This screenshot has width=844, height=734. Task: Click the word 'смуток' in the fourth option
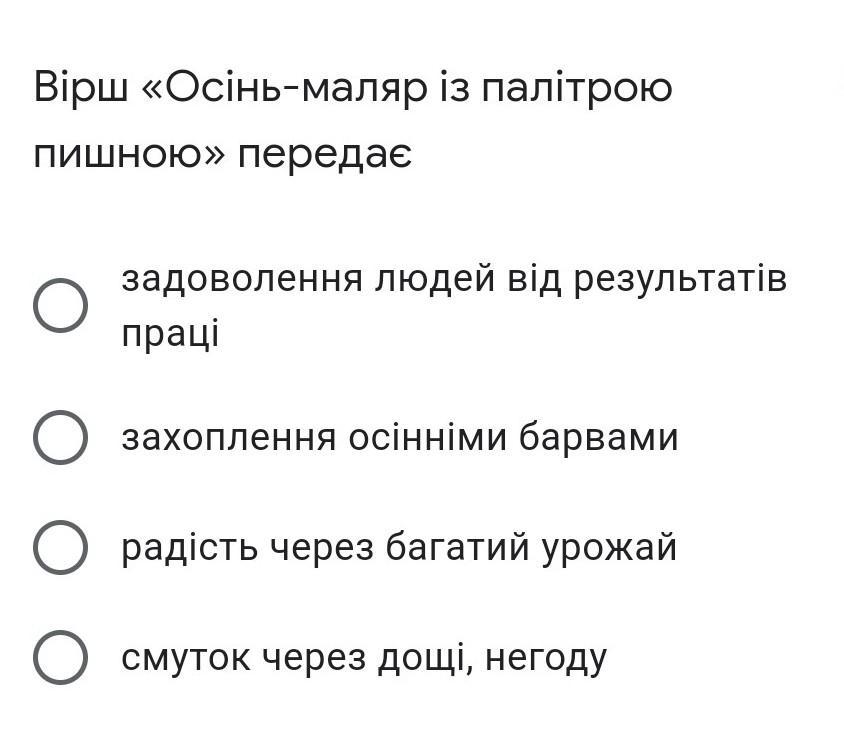click(186, 659)
